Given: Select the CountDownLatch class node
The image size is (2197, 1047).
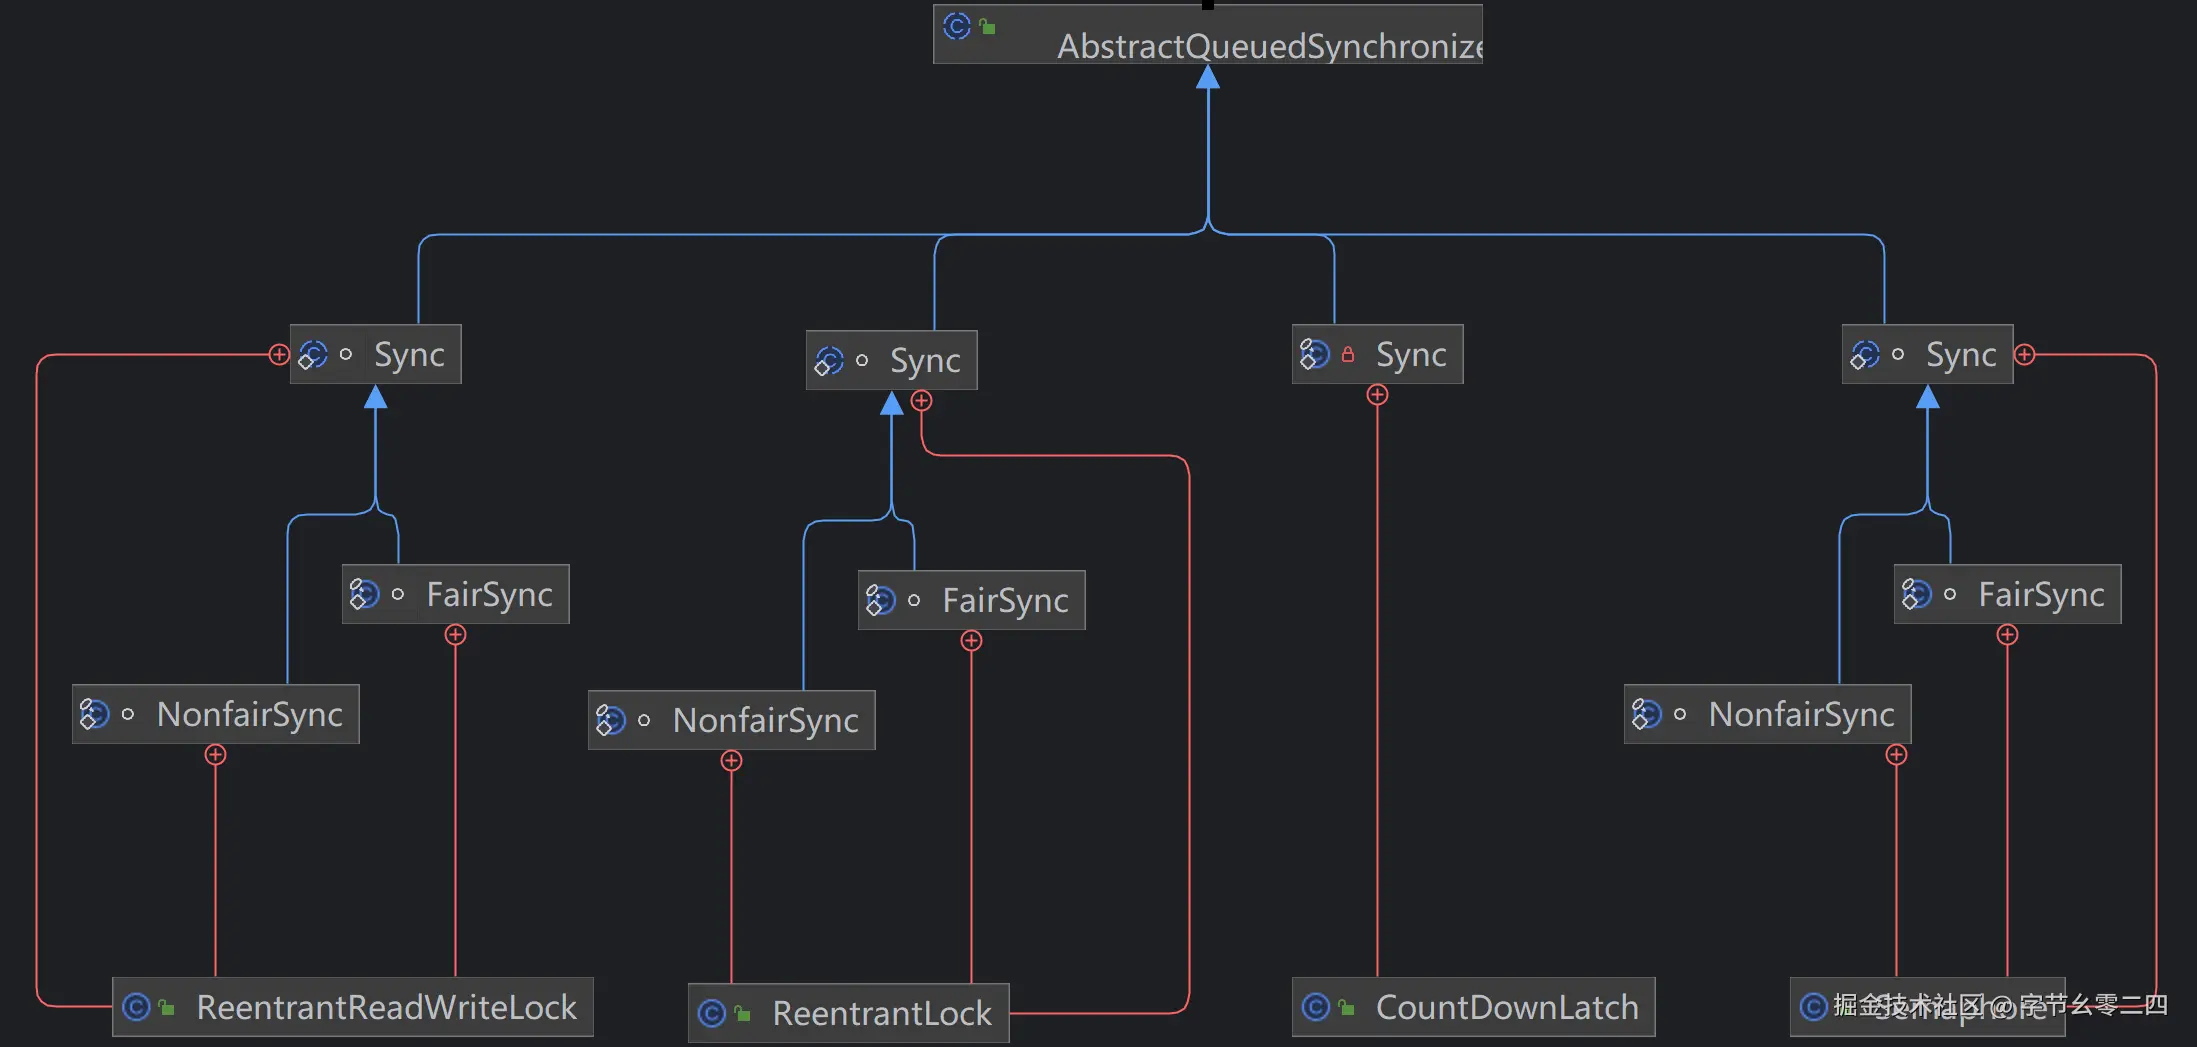Looking at the screenshot, I should (1505, 1007).
